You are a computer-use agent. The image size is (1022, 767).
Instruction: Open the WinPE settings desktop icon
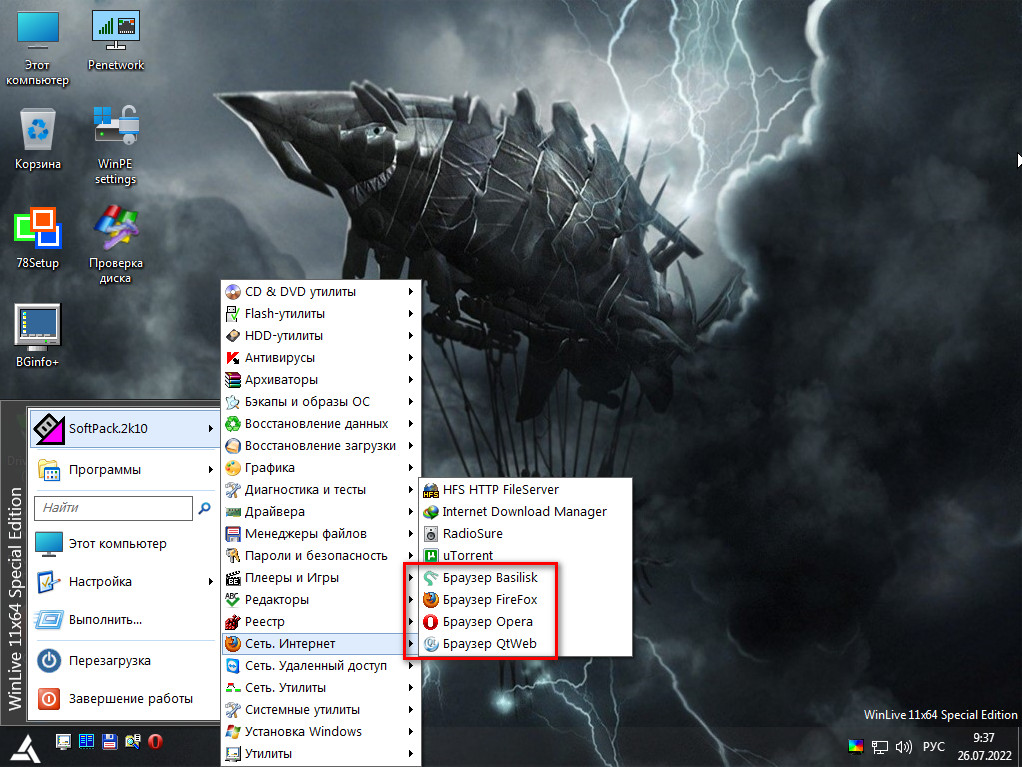point(115,146)
